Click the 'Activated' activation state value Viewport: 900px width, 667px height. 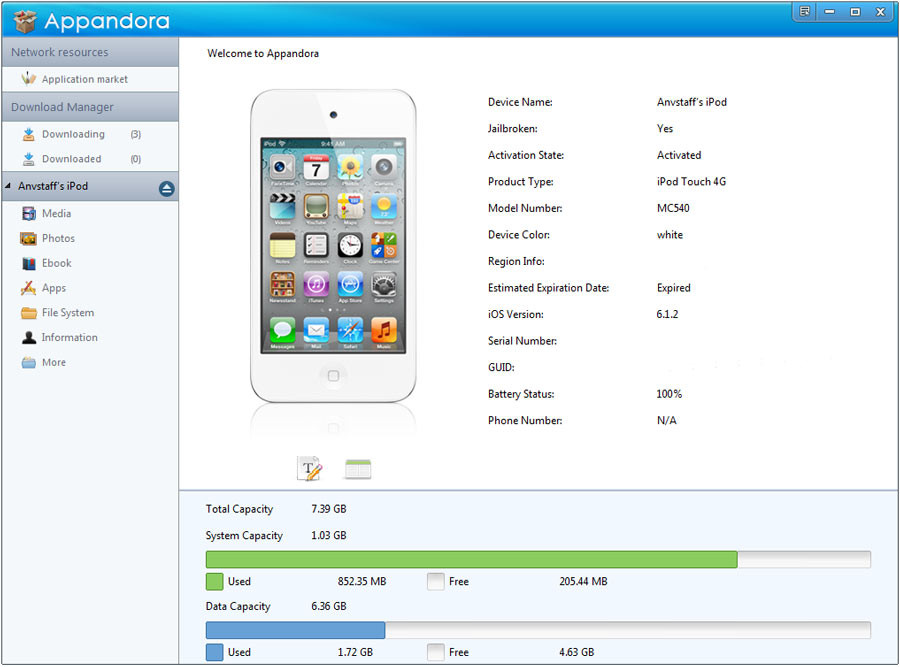tap(679, 155)
